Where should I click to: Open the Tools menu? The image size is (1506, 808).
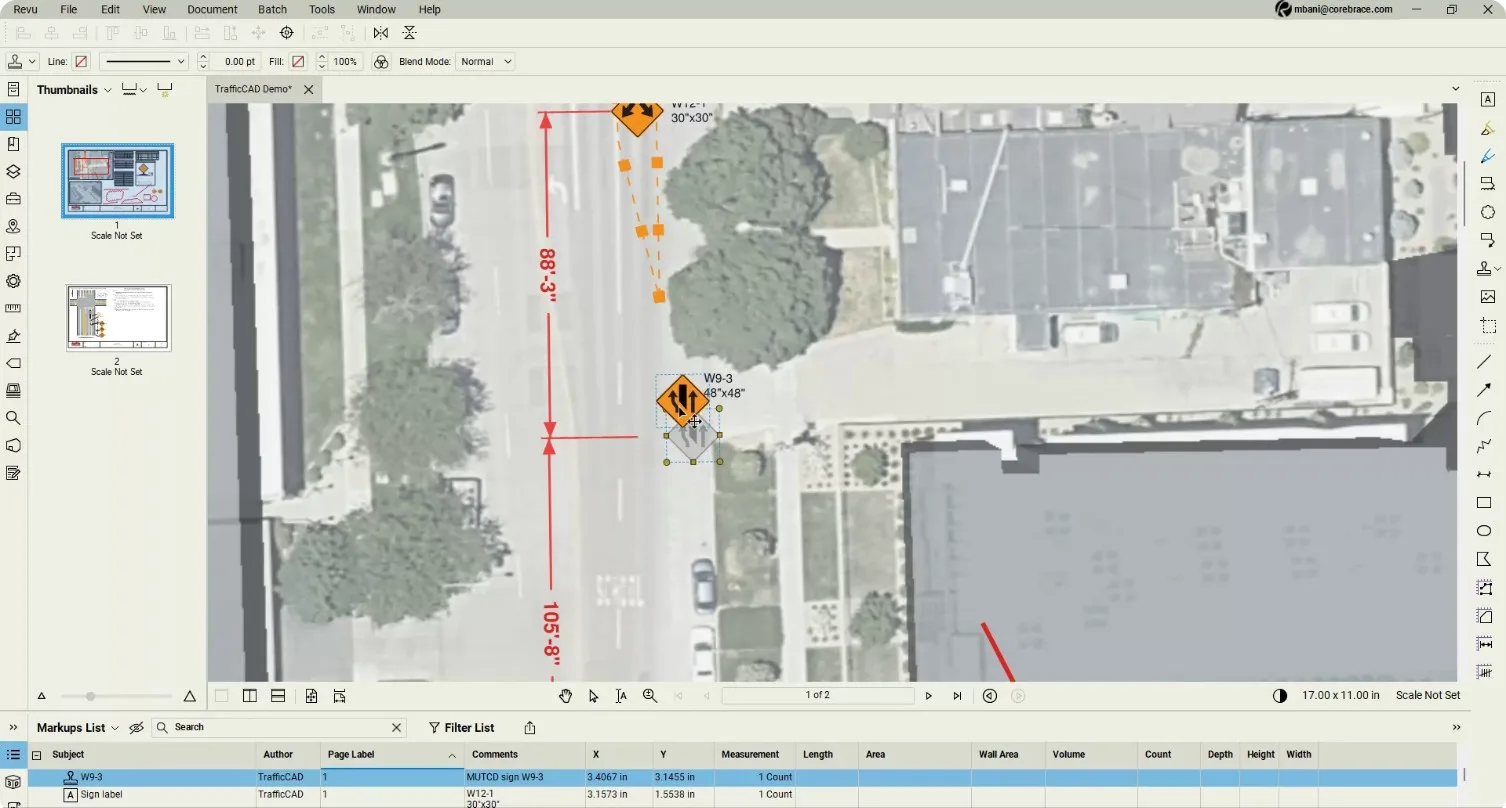(322, 9)
